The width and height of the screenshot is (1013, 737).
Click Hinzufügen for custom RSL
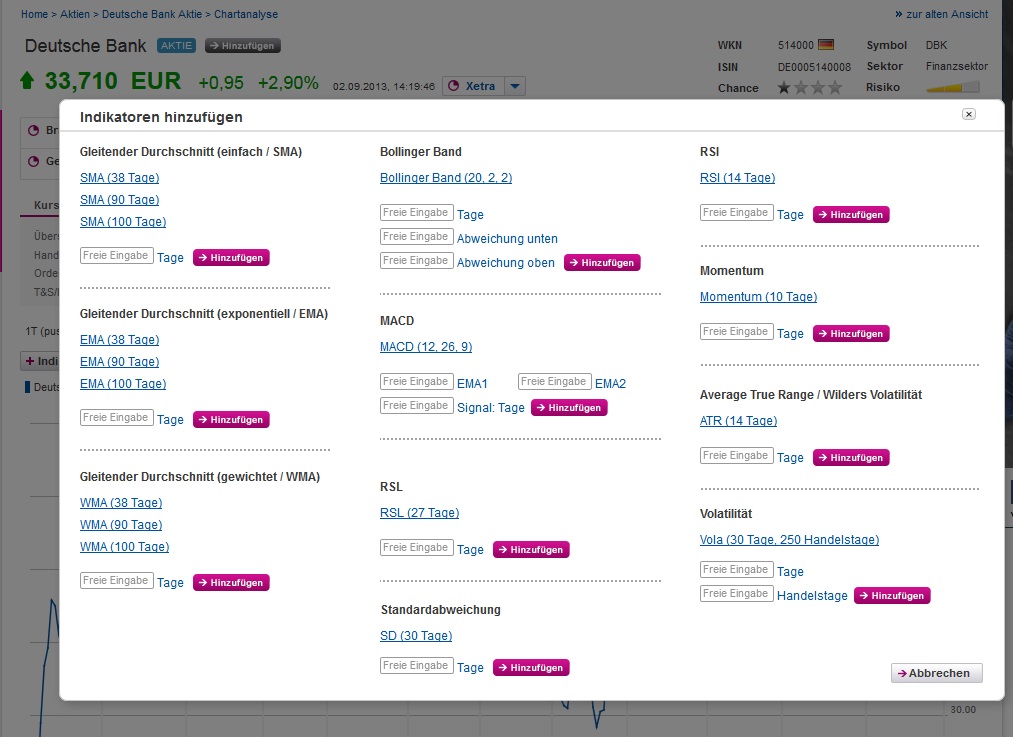coord(531,550)
